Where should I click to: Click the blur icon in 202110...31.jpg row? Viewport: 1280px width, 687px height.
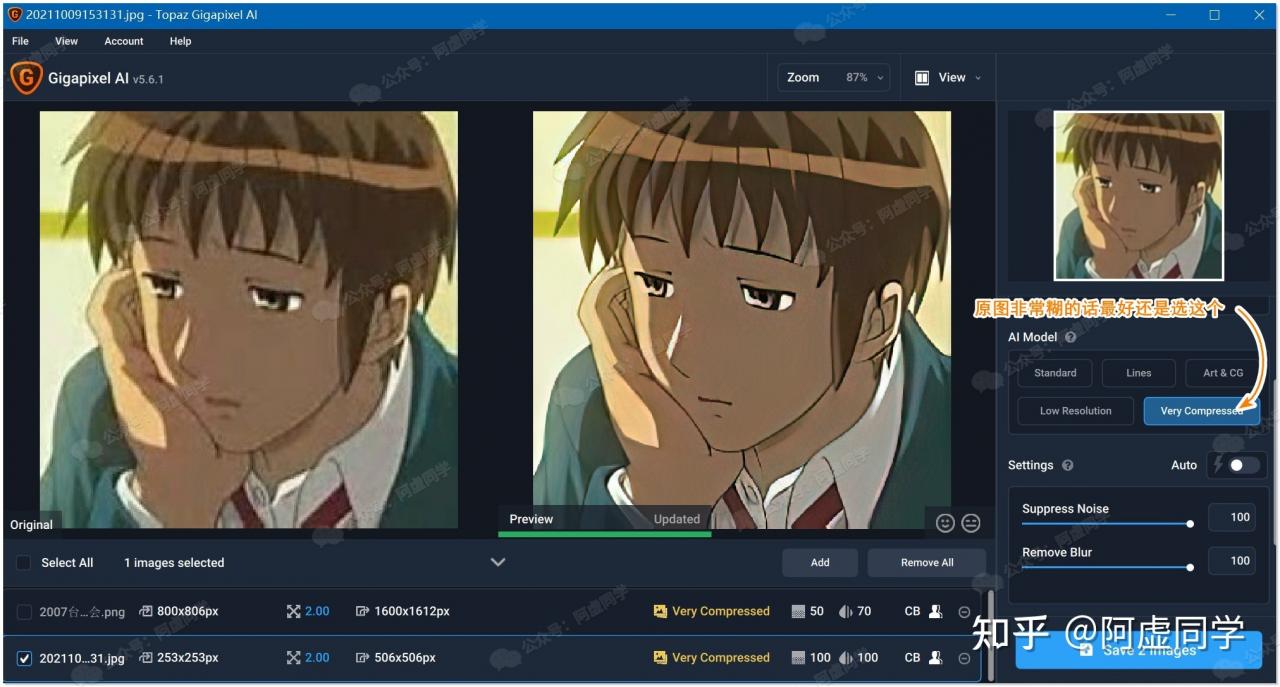(845, 658)
